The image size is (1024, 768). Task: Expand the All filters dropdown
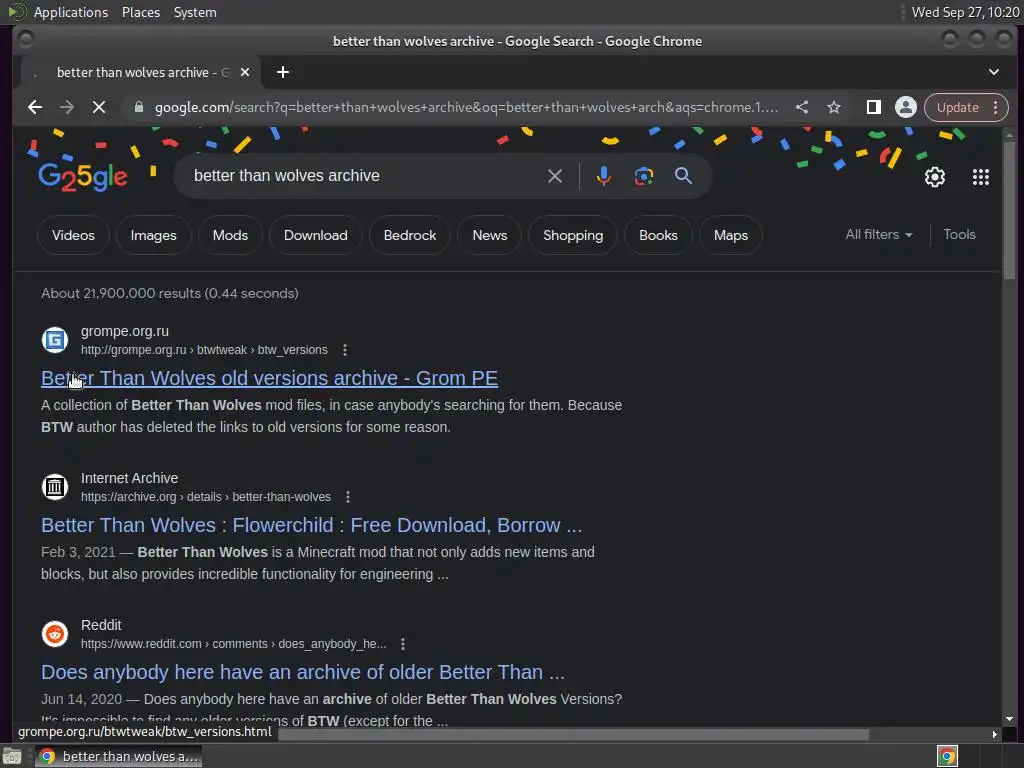pos(878,234)
